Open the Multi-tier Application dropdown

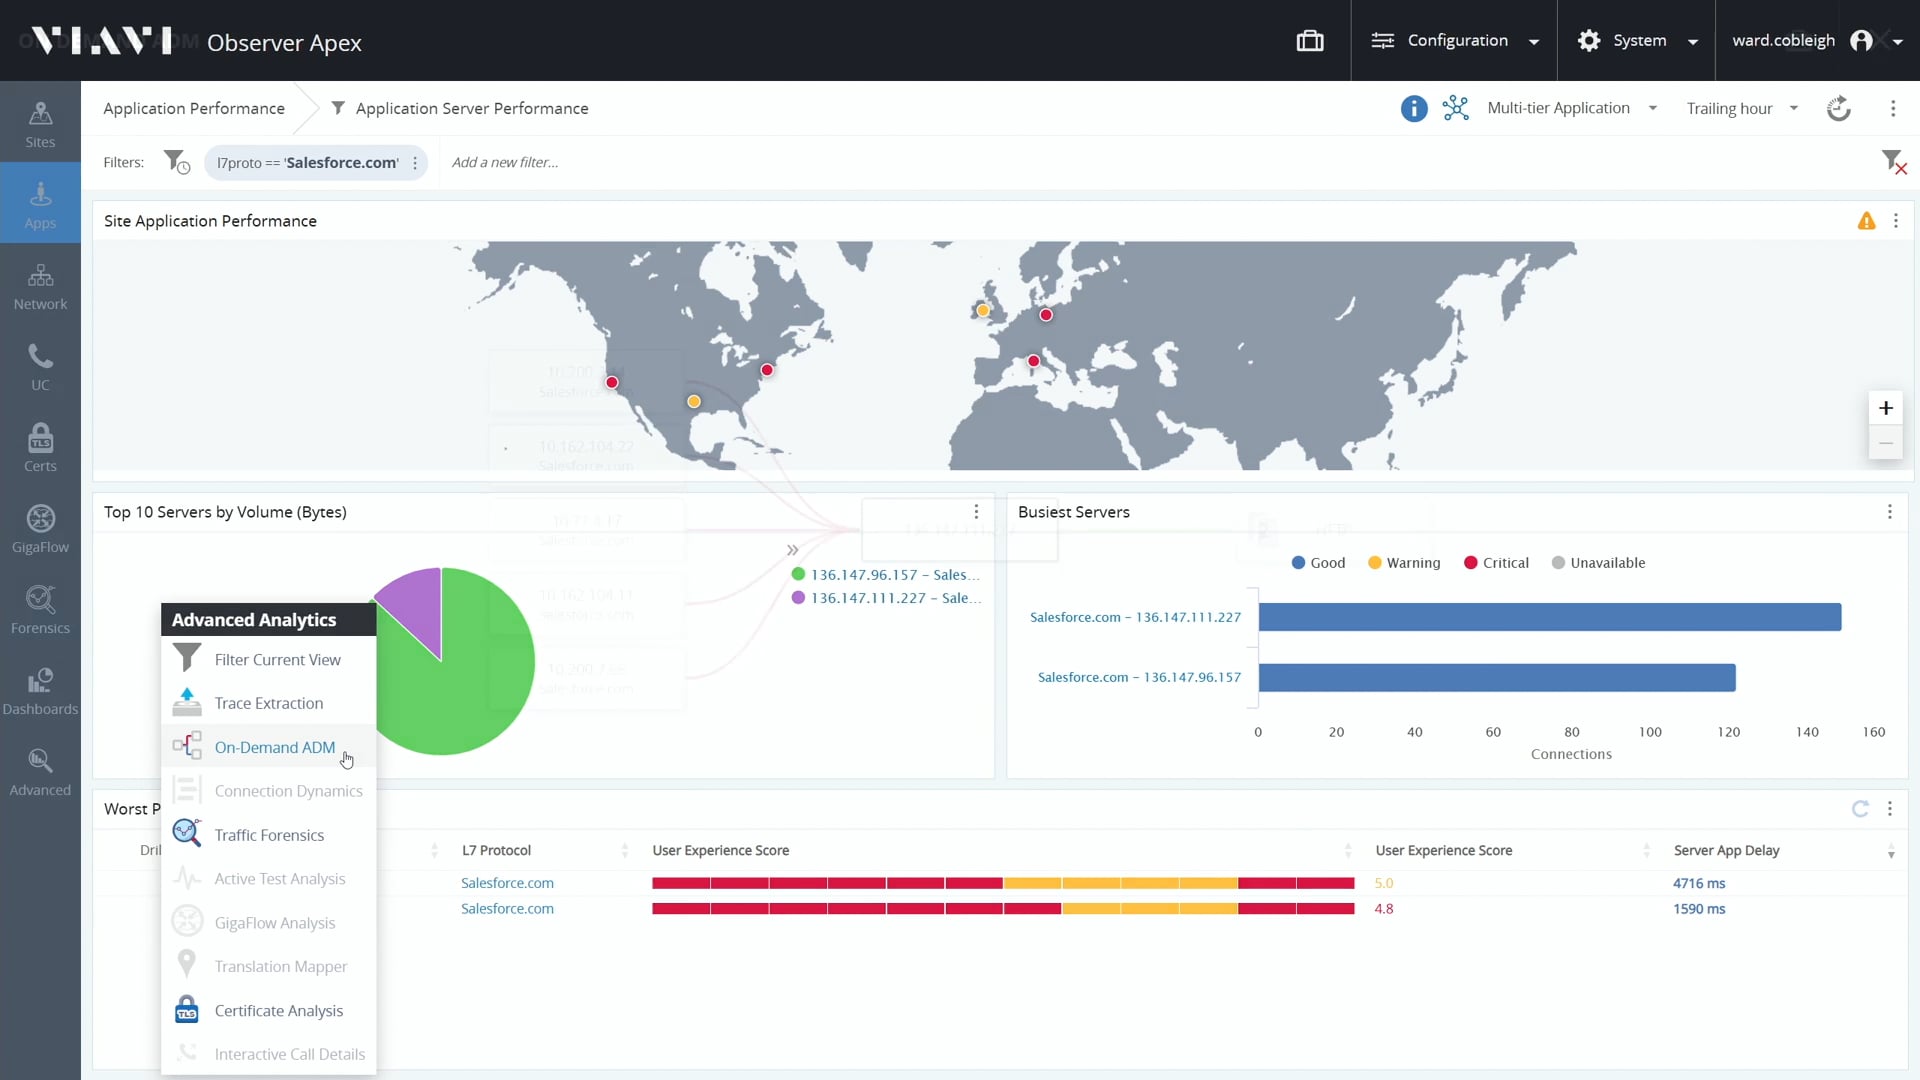(1571, 108)
